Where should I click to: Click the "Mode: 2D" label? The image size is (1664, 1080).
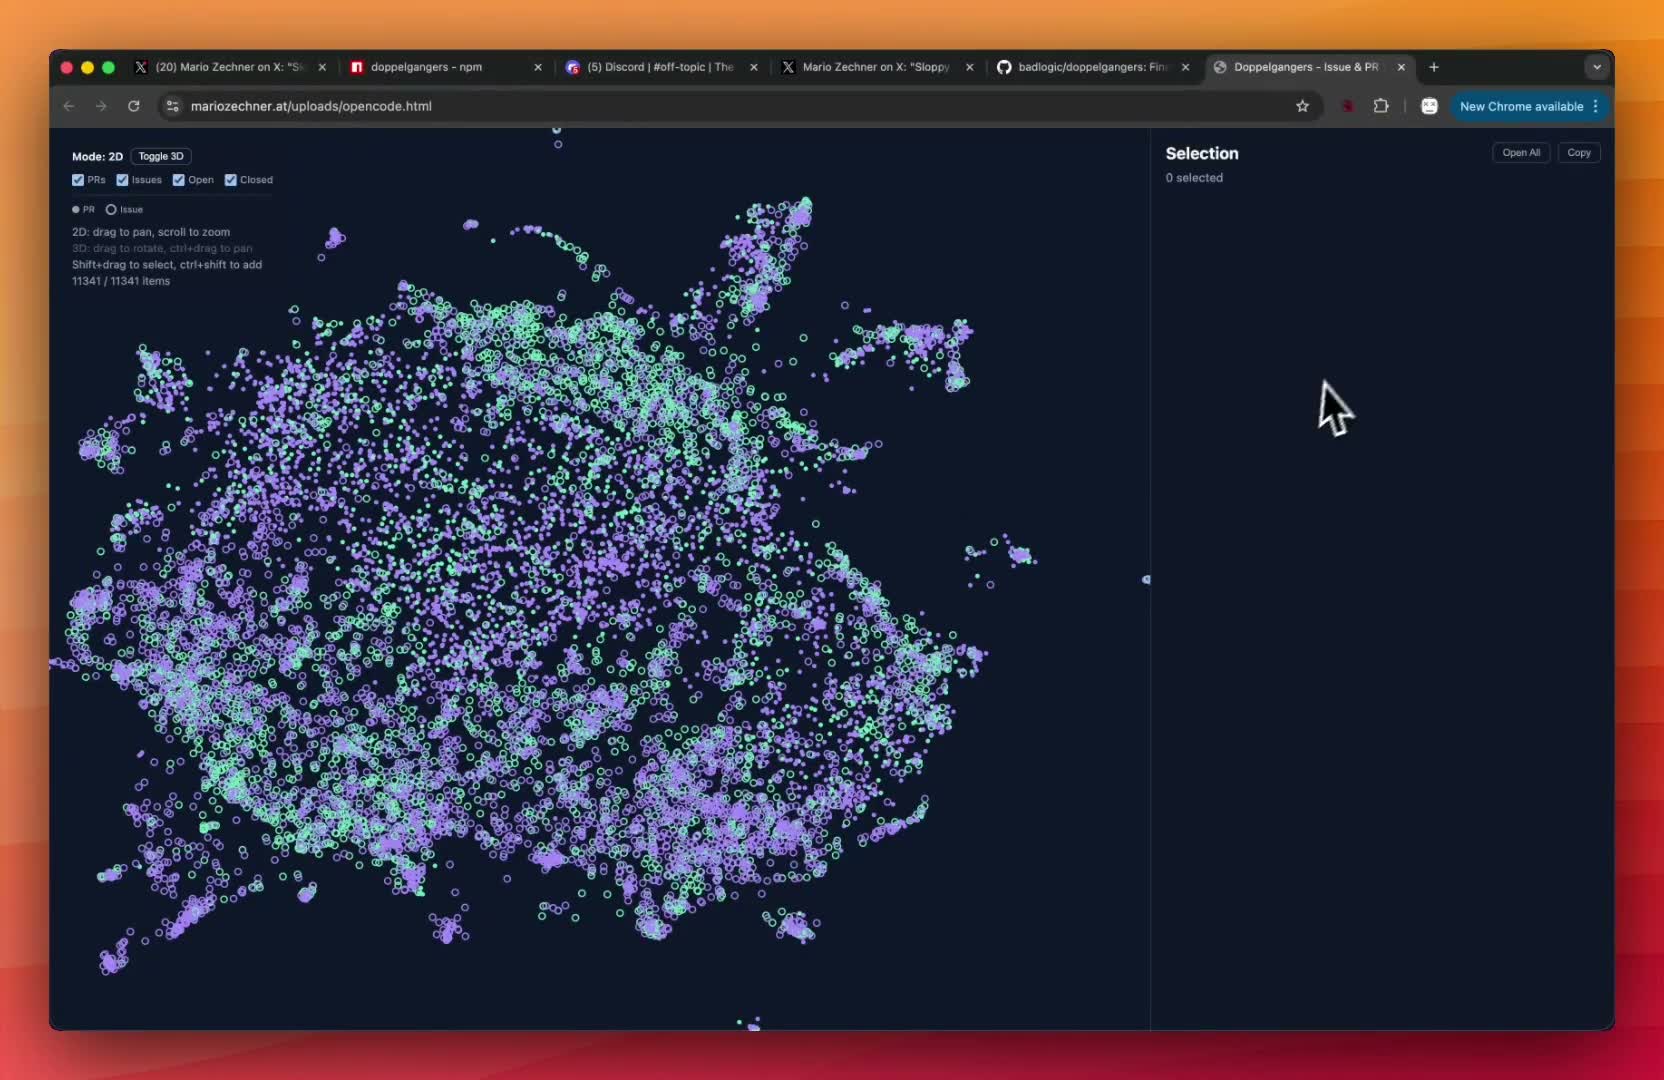97,157
